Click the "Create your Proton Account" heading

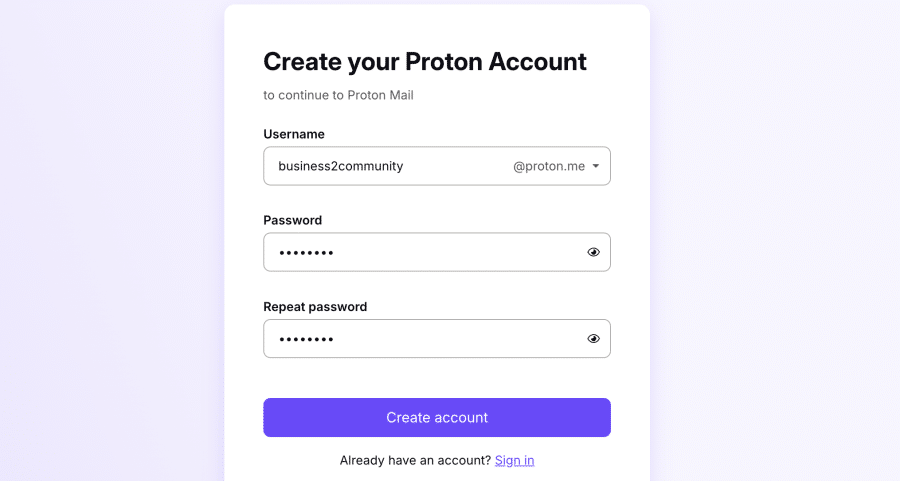tap(425, 62)
